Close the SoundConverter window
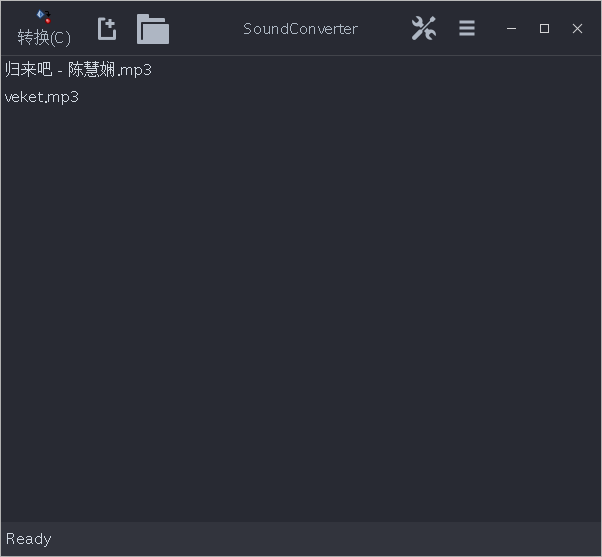This screenshot has width=602, height=557. click(577, 28)
